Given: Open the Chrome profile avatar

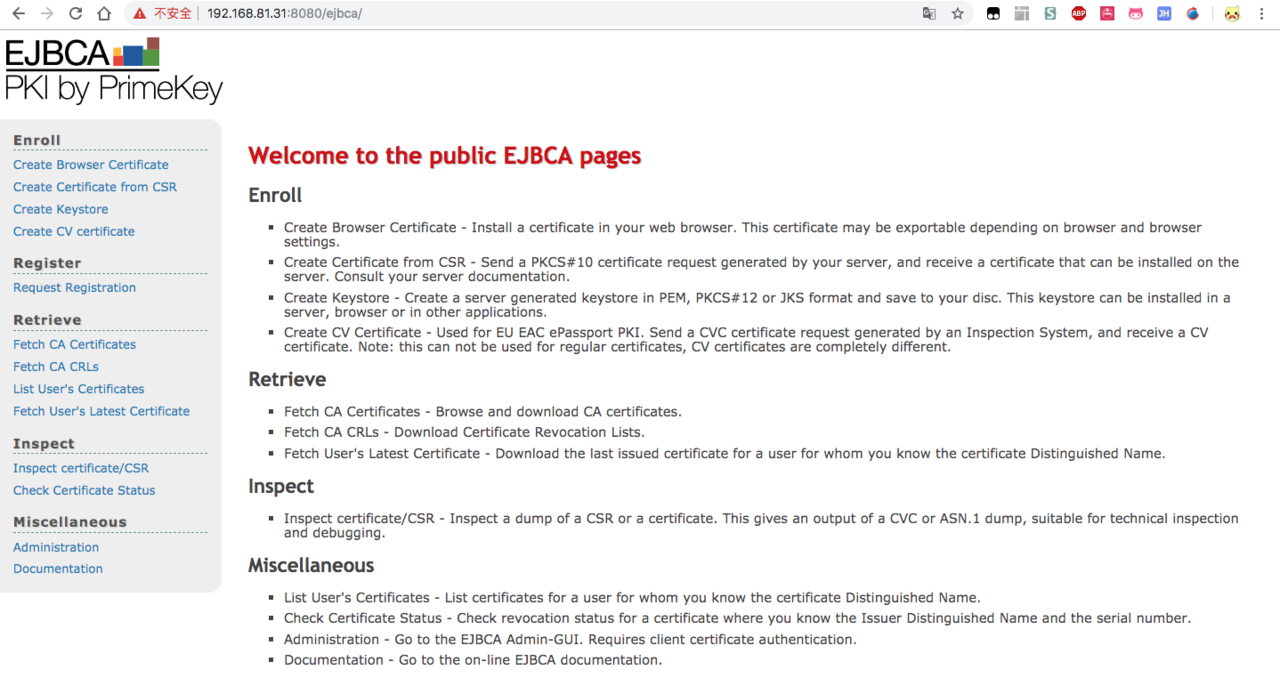Looking at the screenshot, I should [x=1232, y=14].
